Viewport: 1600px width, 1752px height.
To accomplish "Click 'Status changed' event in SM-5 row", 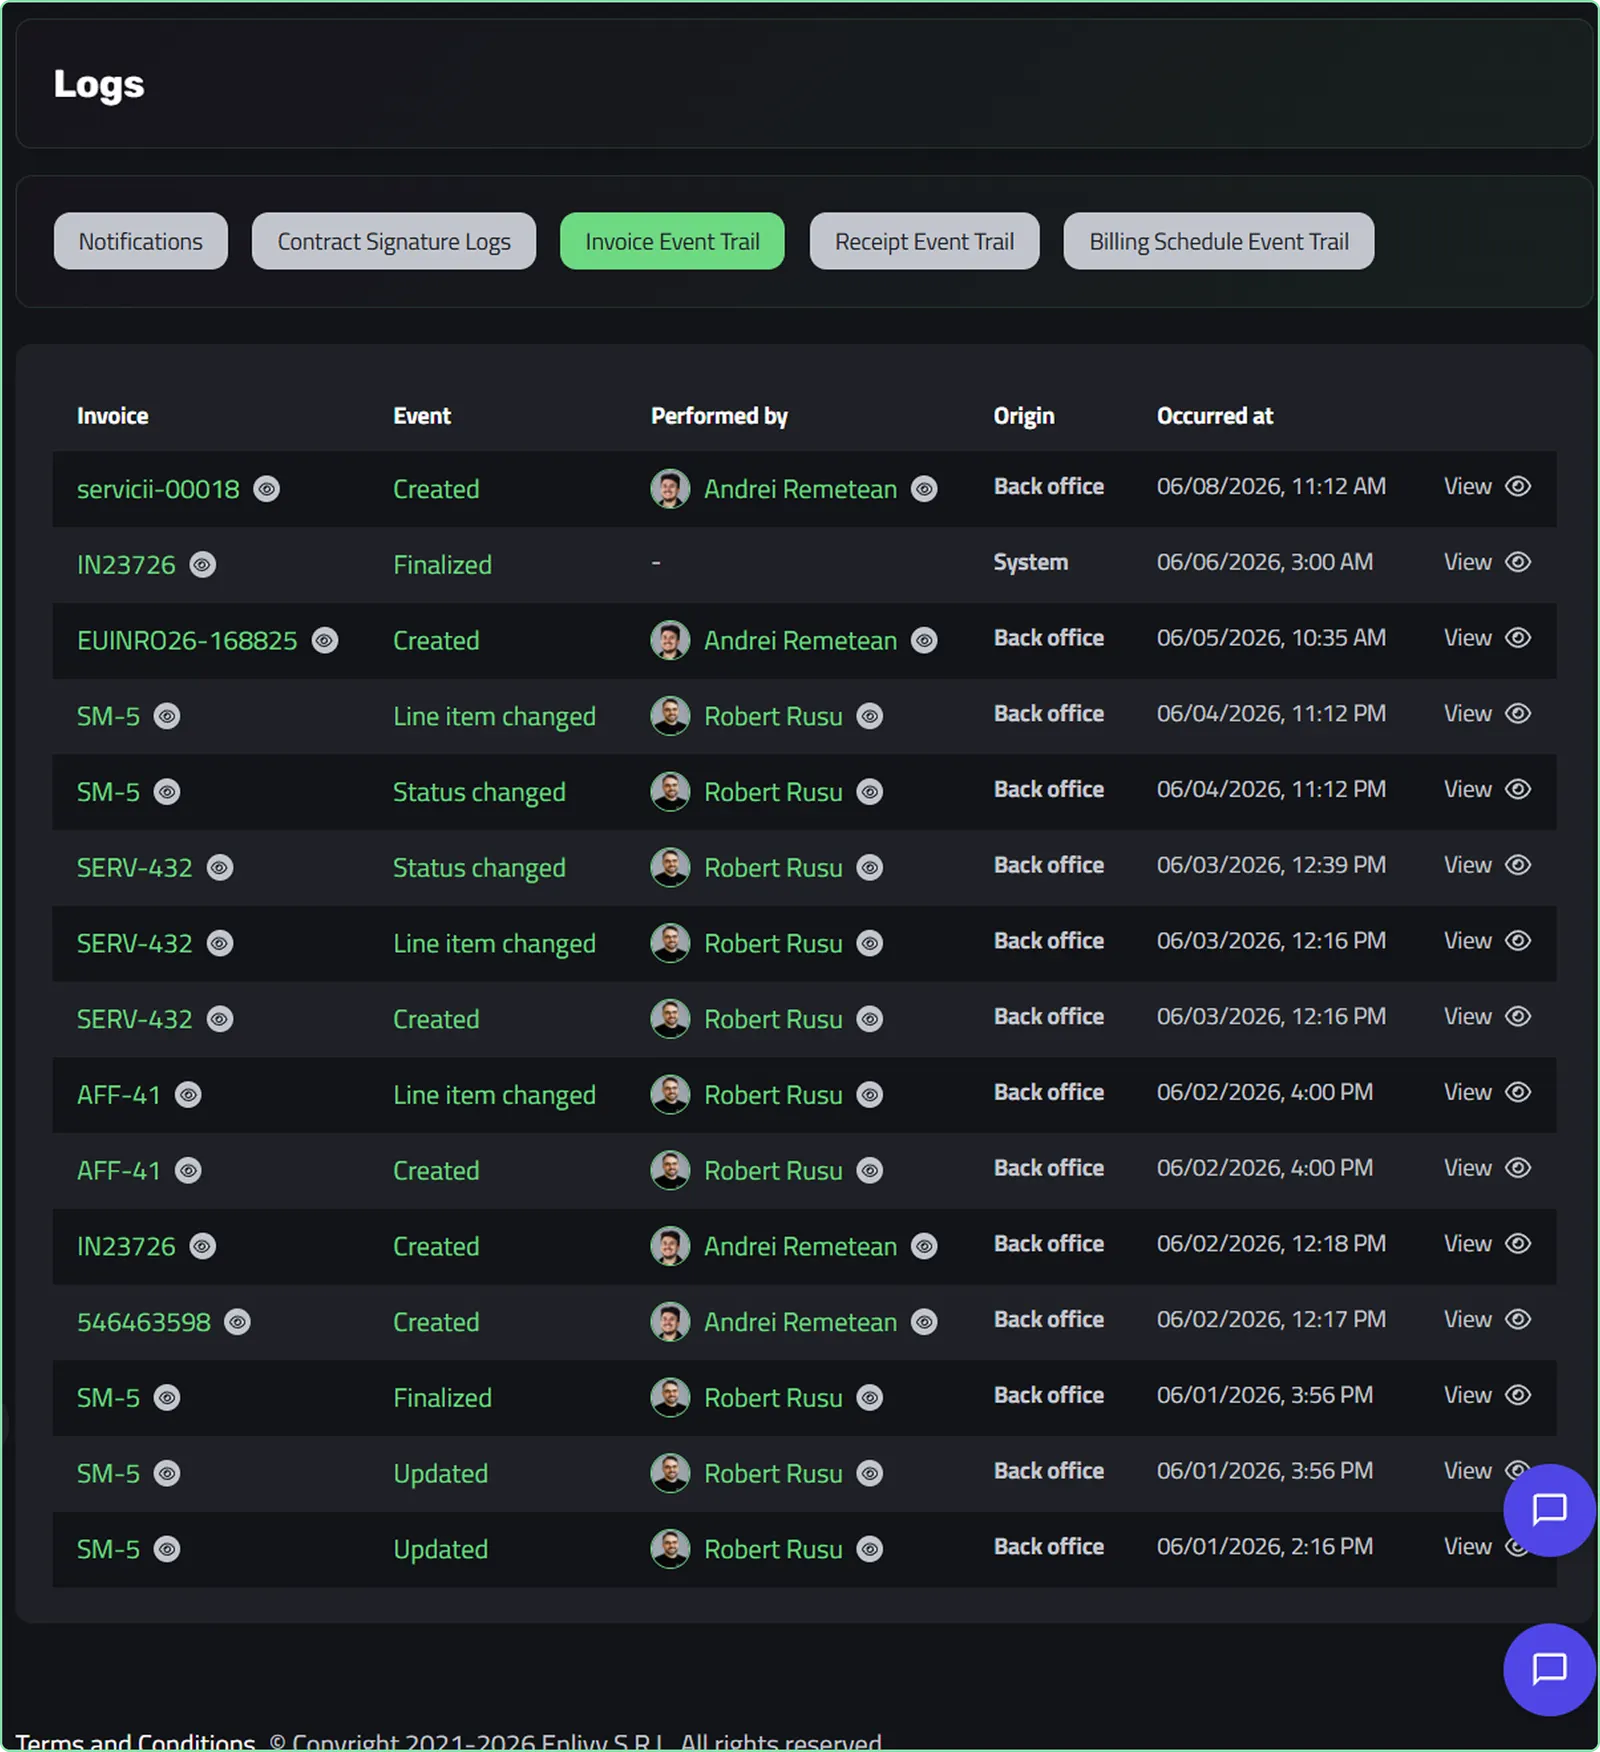I will [479, 793].
